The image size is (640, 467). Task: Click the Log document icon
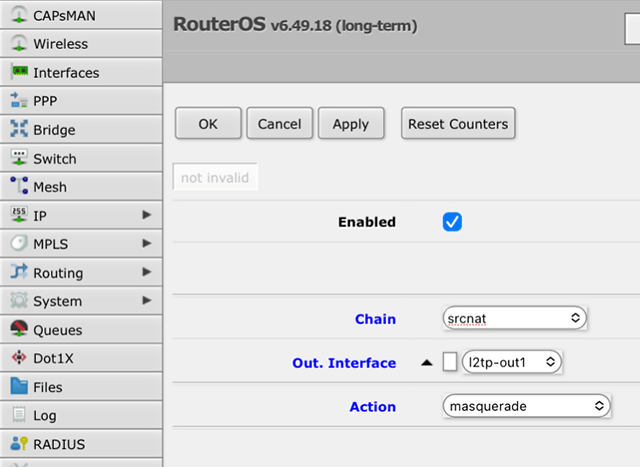[x=19, y=414]
